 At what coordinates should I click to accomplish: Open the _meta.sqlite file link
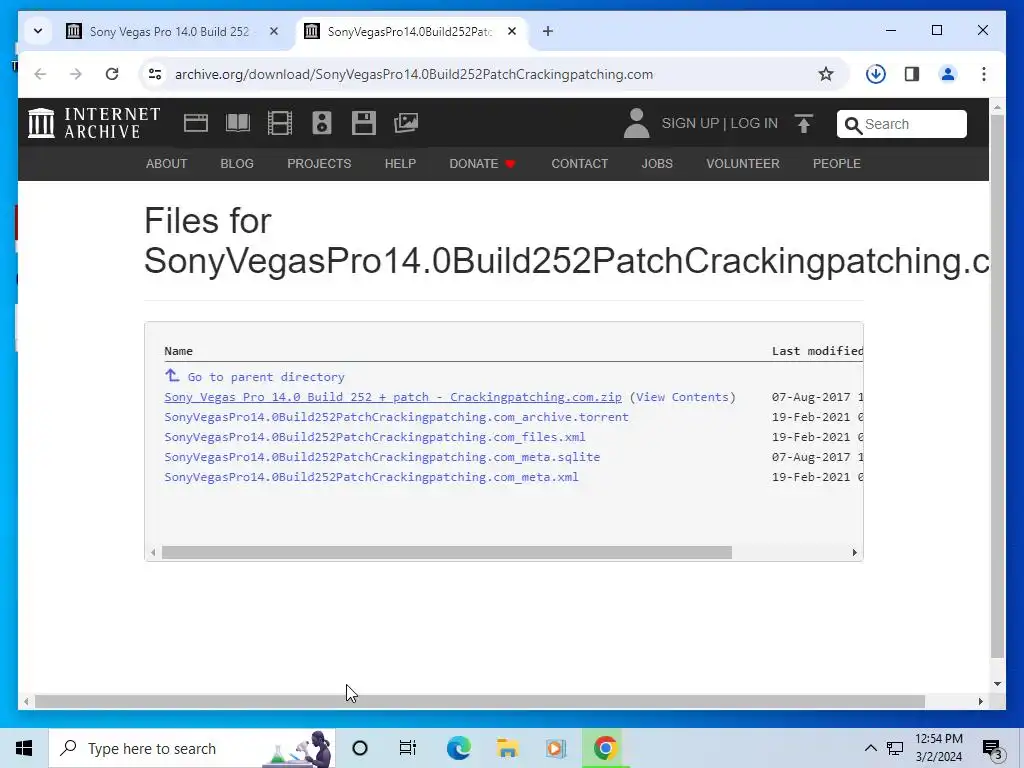(x=382, y=456)
